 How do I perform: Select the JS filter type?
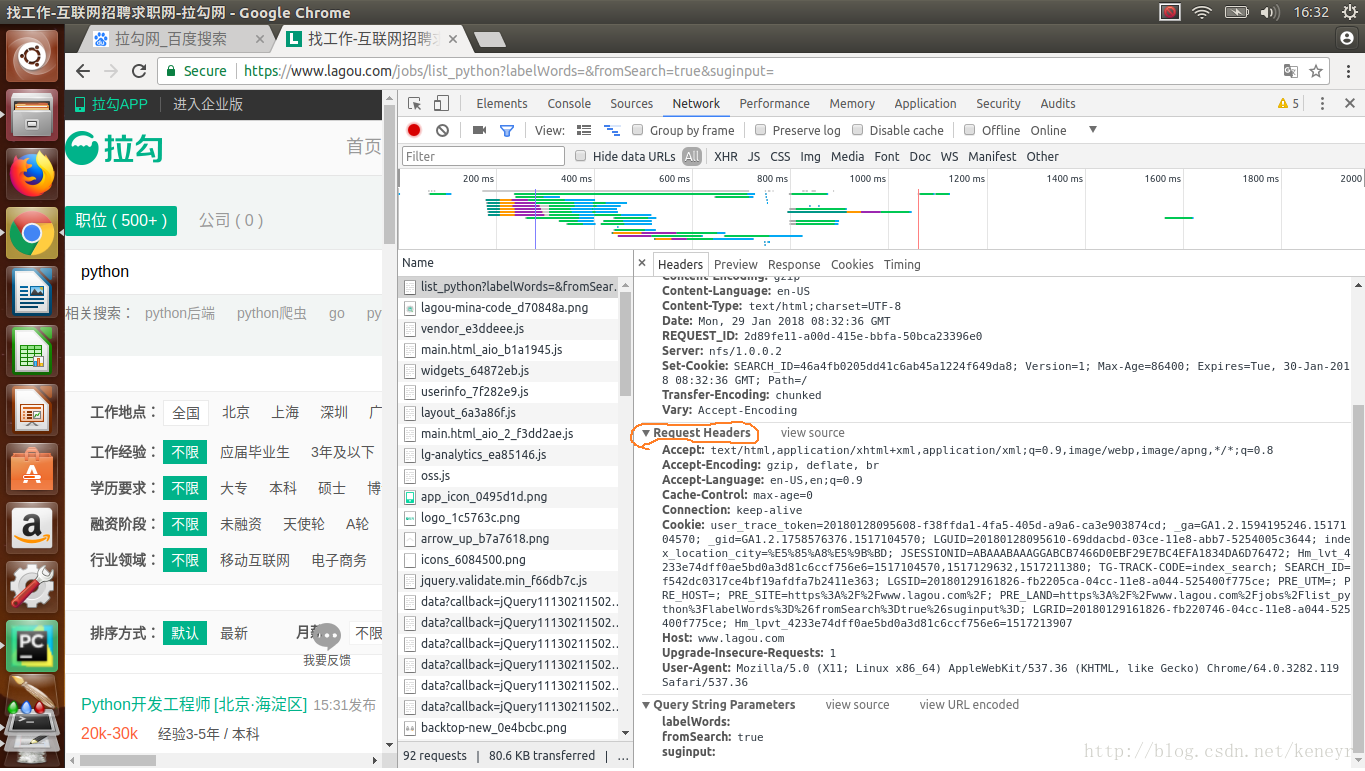(x=753, y=156)
